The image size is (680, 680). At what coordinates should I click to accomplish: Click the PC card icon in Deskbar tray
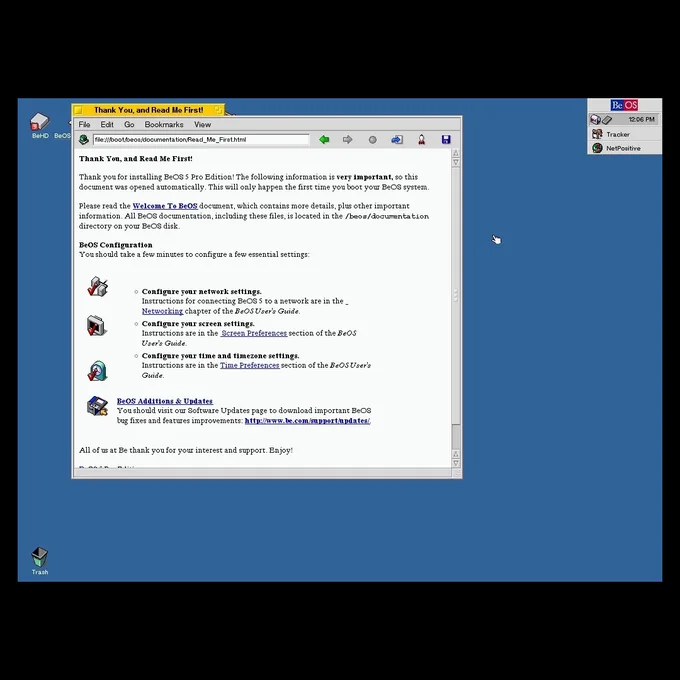click(607, 120)
